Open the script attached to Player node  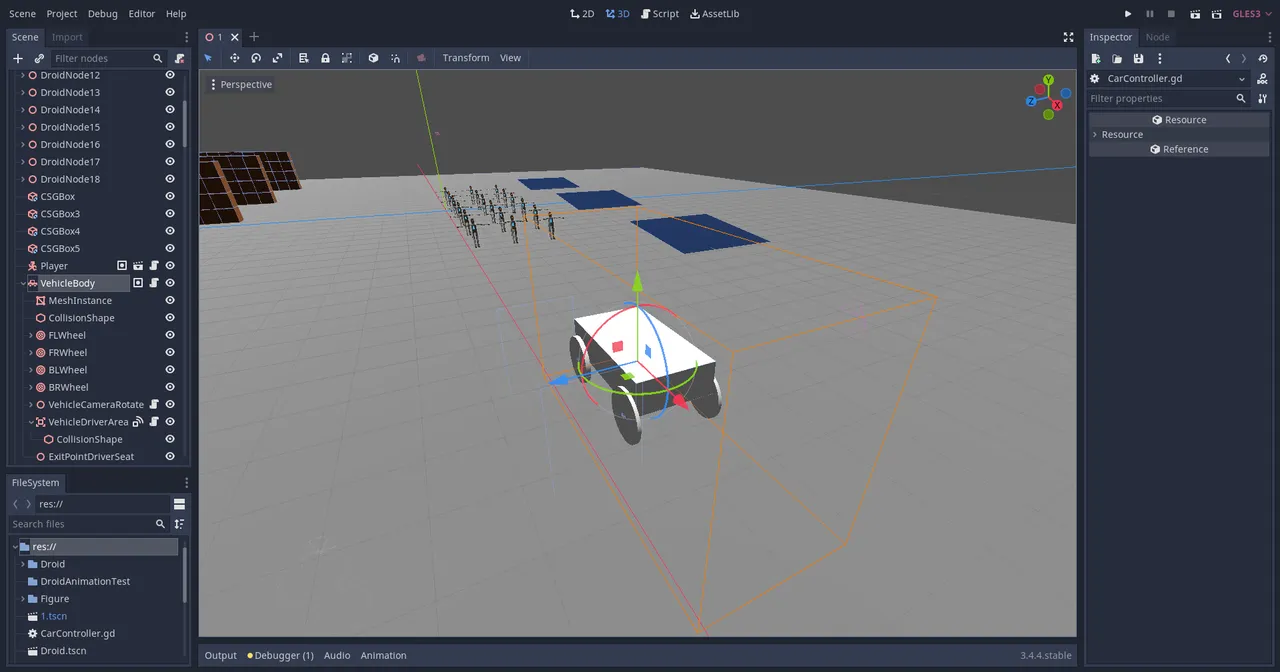[x=152, y=265]
